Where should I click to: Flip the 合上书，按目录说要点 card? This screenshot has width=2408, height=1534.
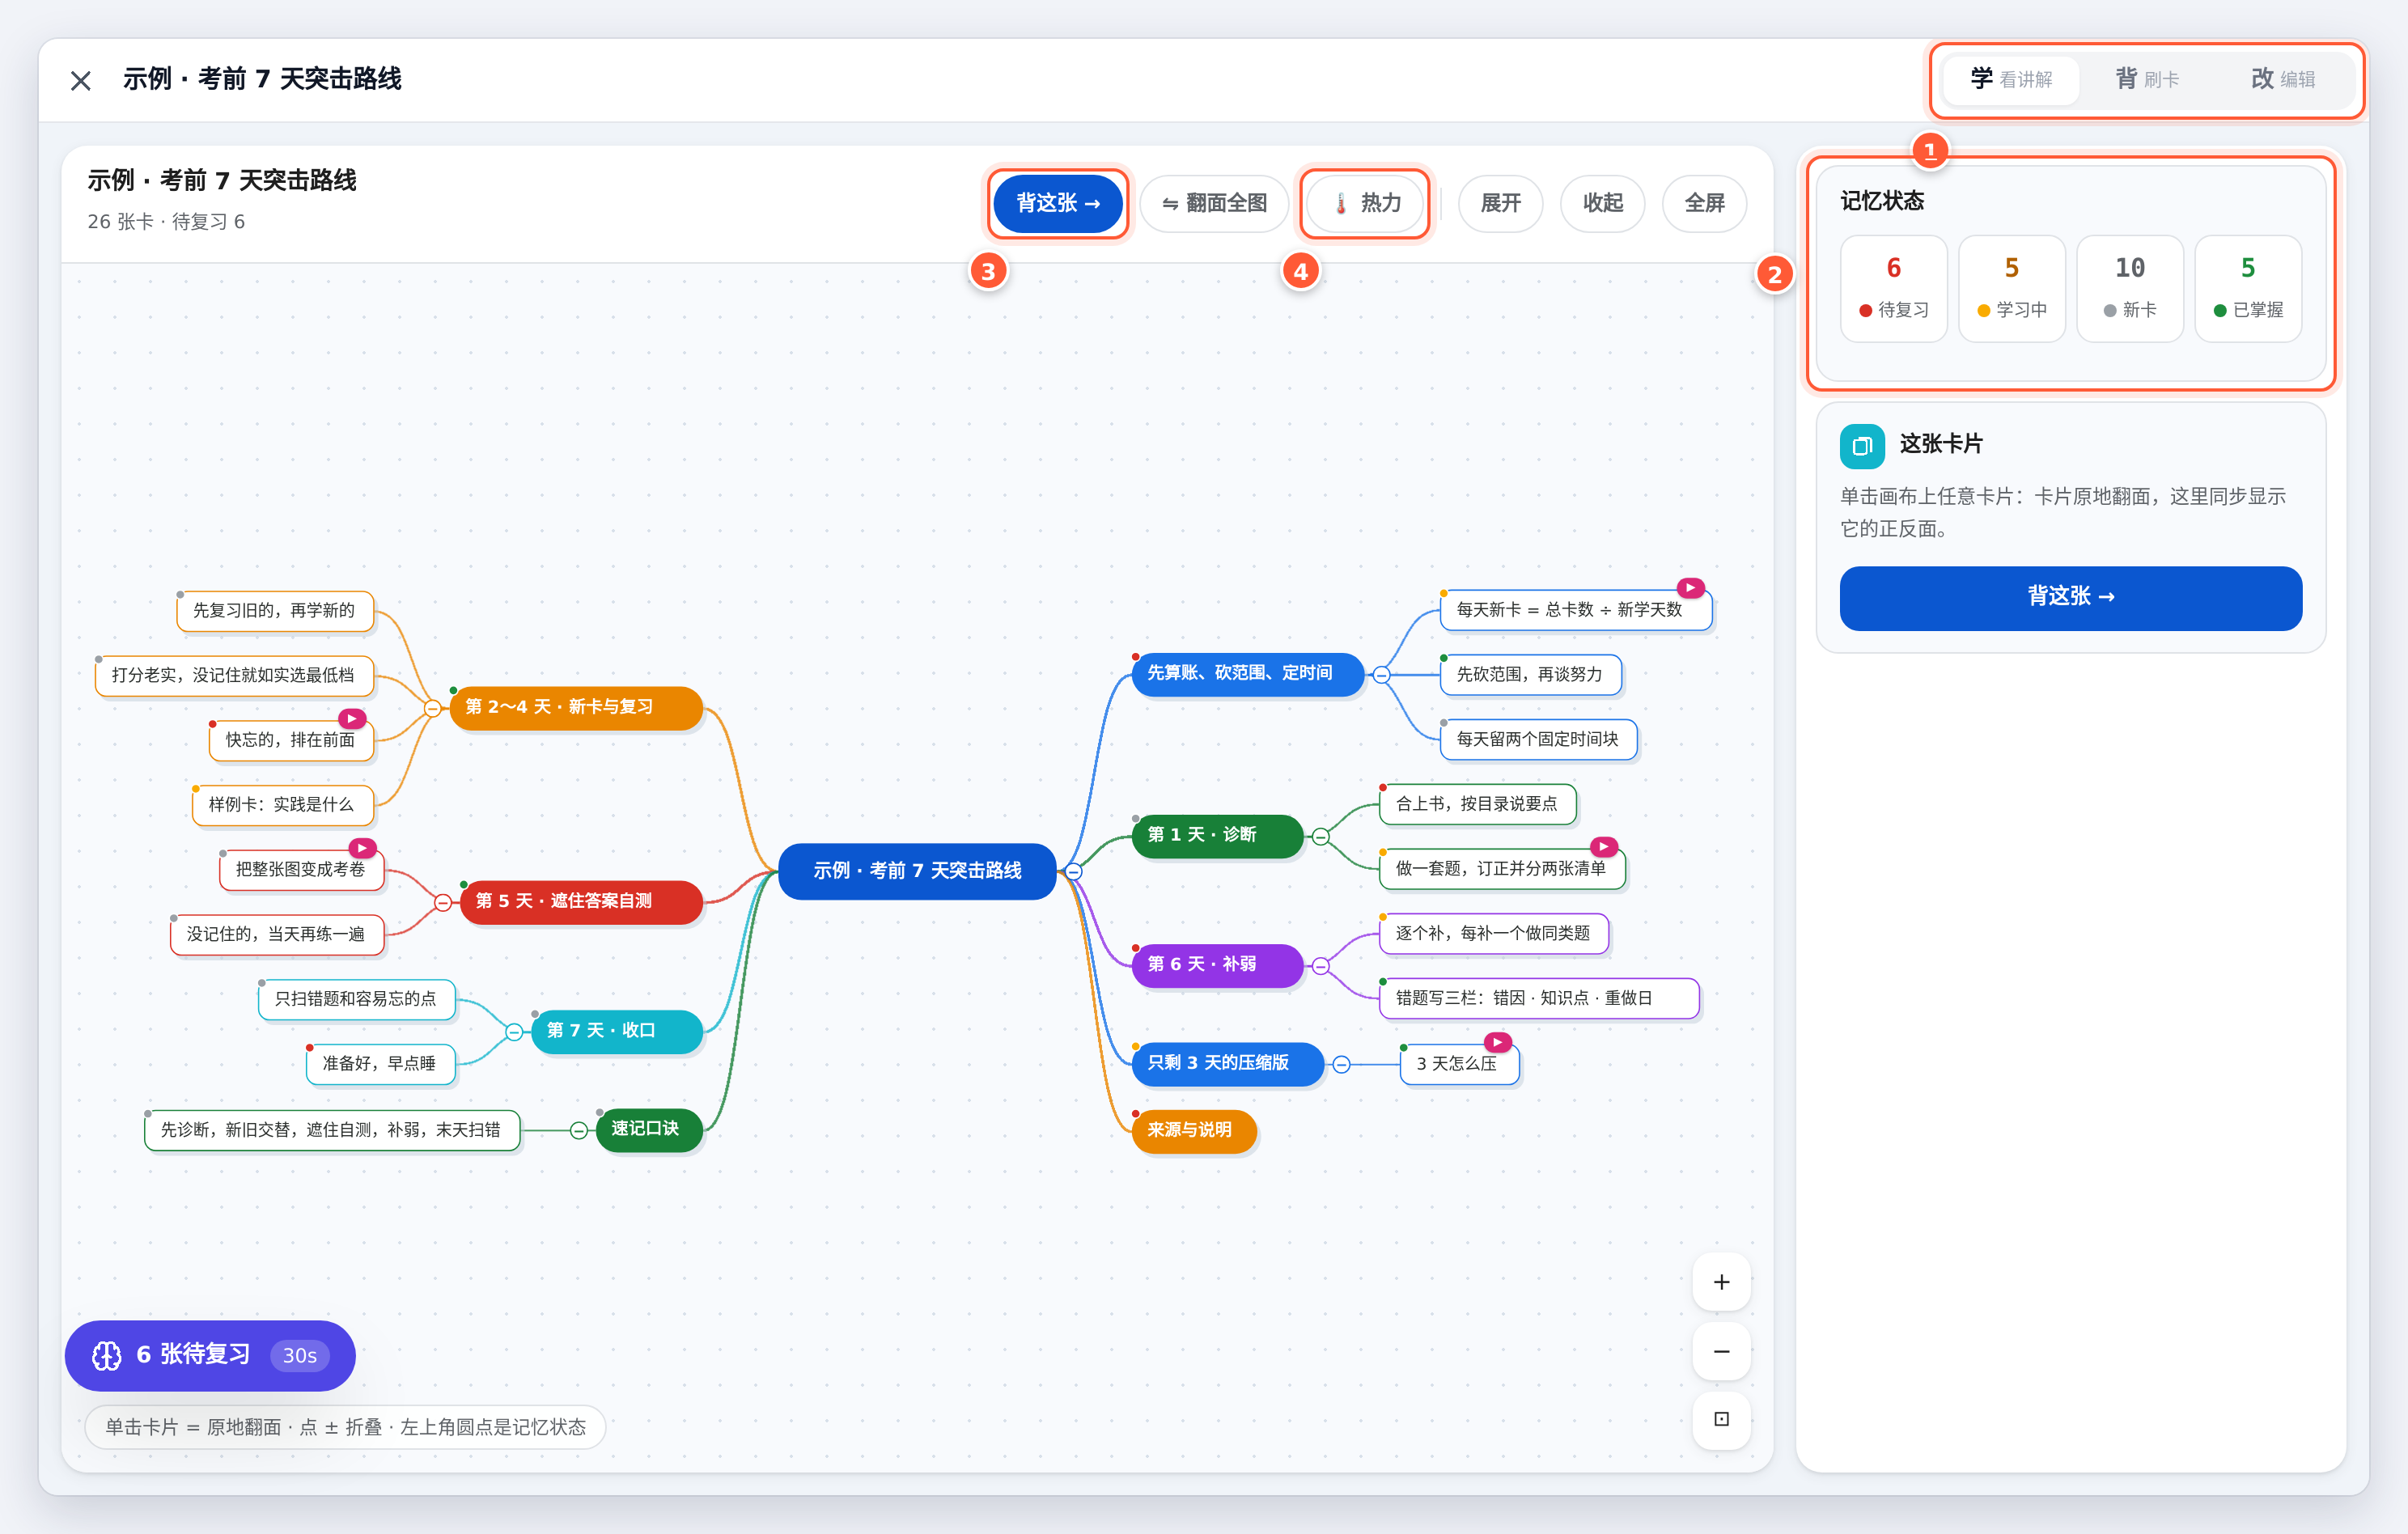[1477, 804]
